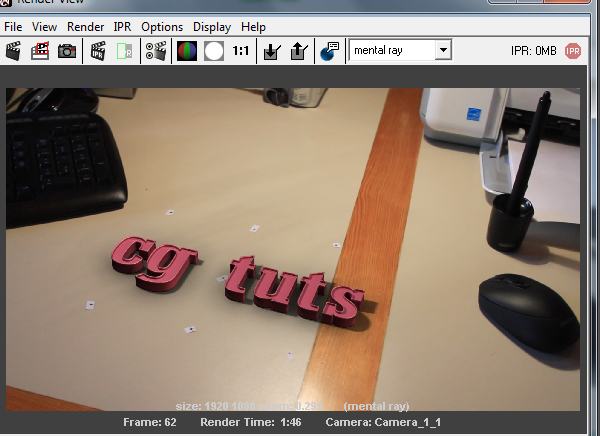
Task: Take a snapshot with the camera icon
Action: point(67,51)
